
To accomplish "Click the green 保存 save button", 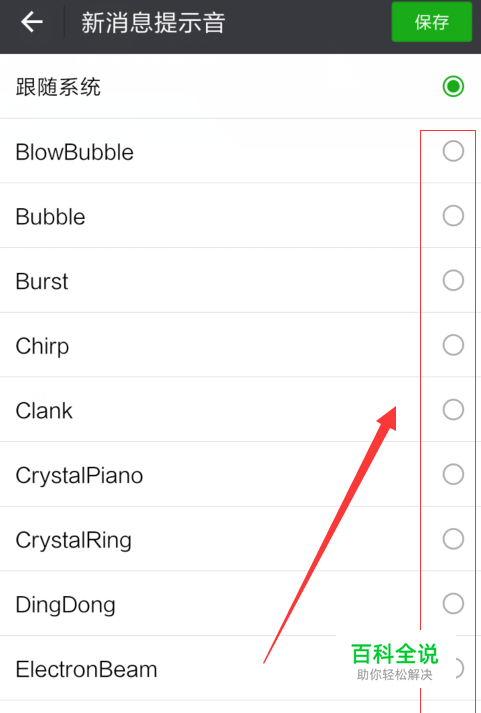I will pos(431,22).
